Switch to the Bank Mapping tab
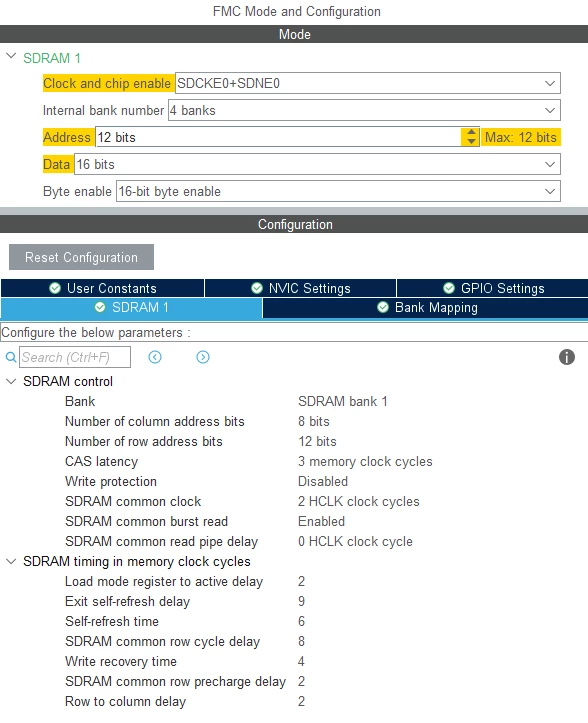Image resolution: width=588 pixels, height=723 pixels. pyautogui.click(x=425, y=308)
